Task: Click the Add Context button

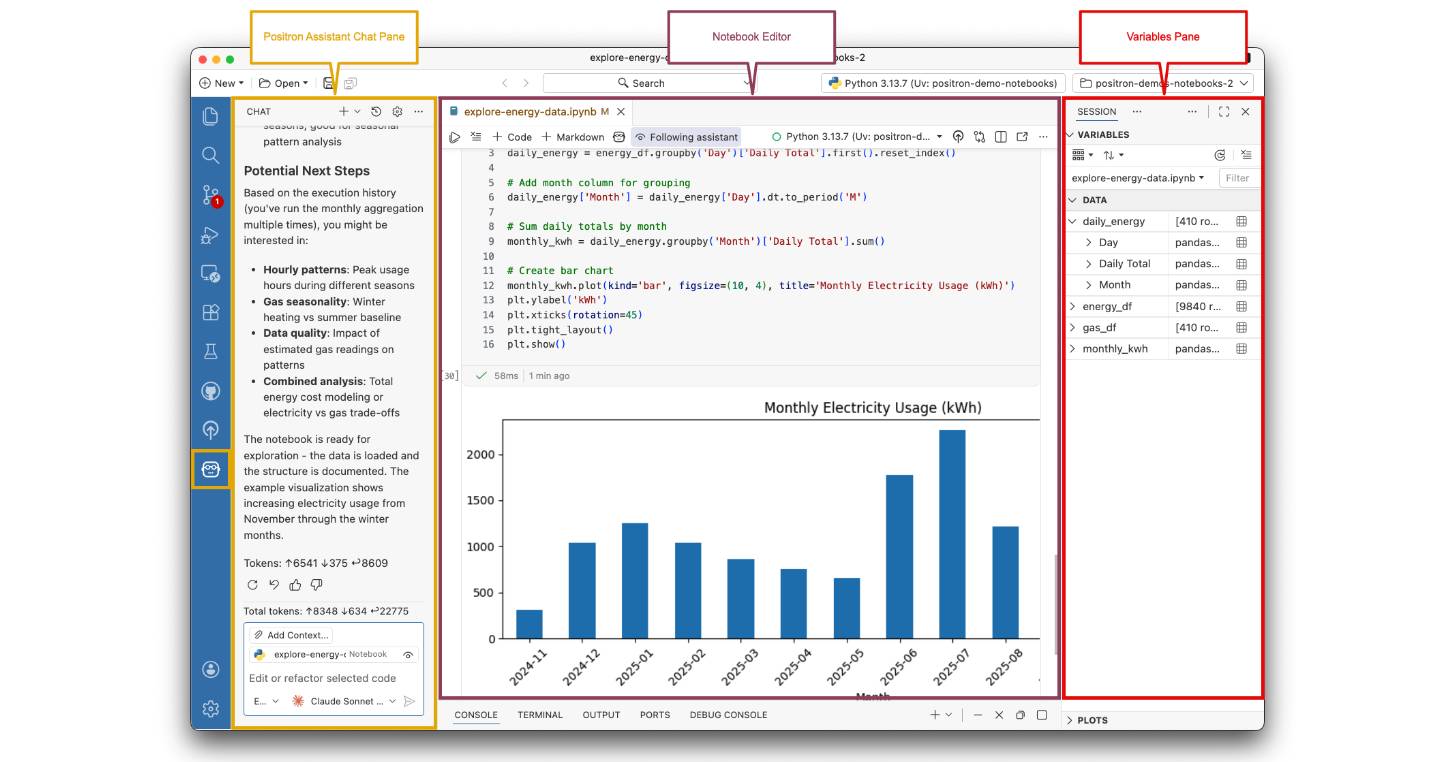Action: tap(290, 635)
